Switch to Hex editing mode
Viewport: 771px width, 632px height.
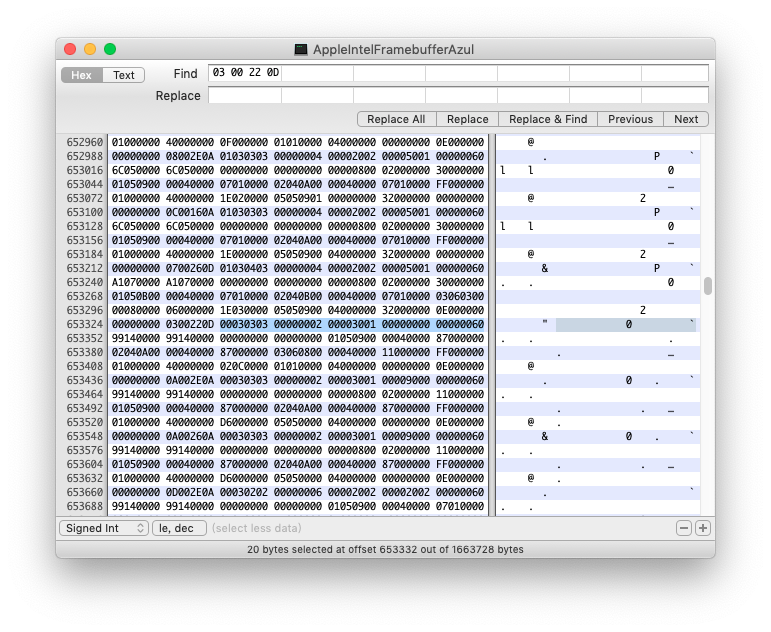(82, 75)
